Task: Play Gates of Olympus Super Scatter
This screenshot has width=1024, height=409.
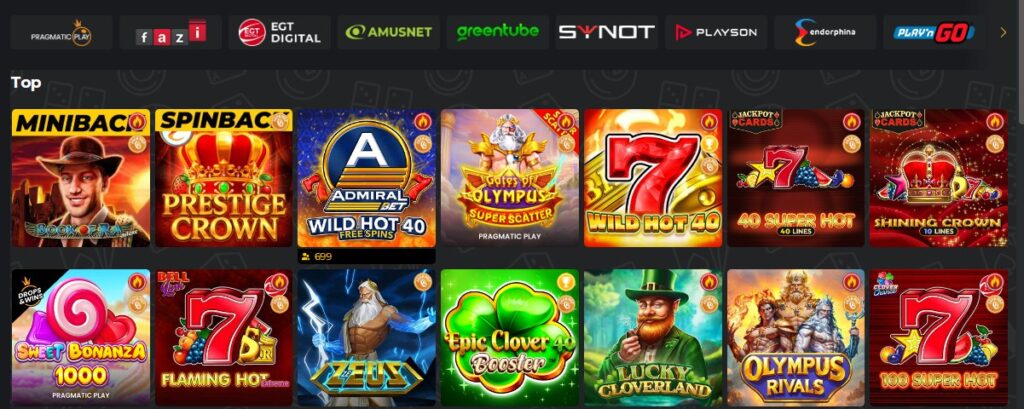Action: (x=509, y=178)
